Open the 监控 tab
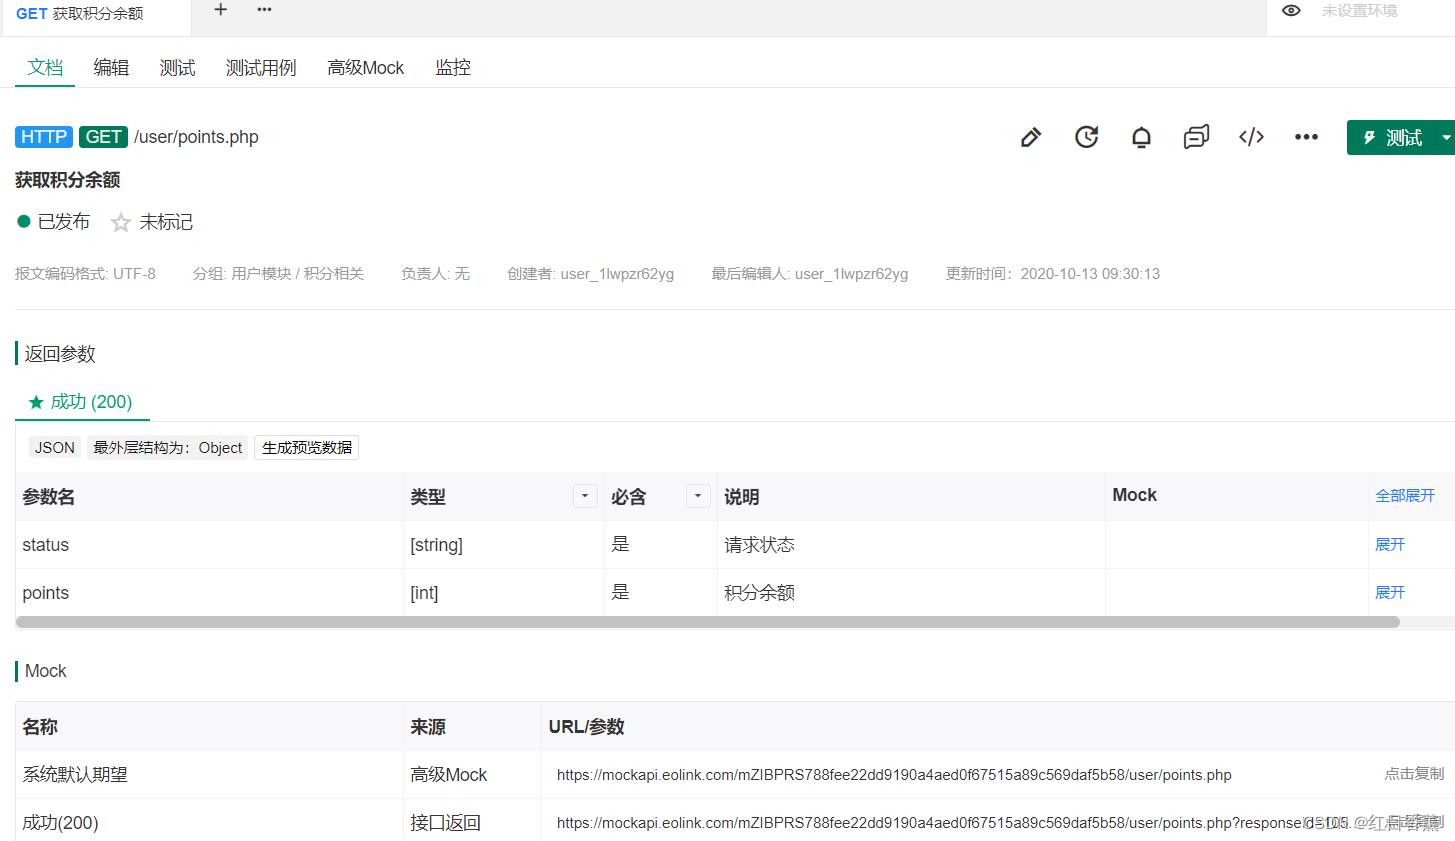 click(x=453, y=67)
